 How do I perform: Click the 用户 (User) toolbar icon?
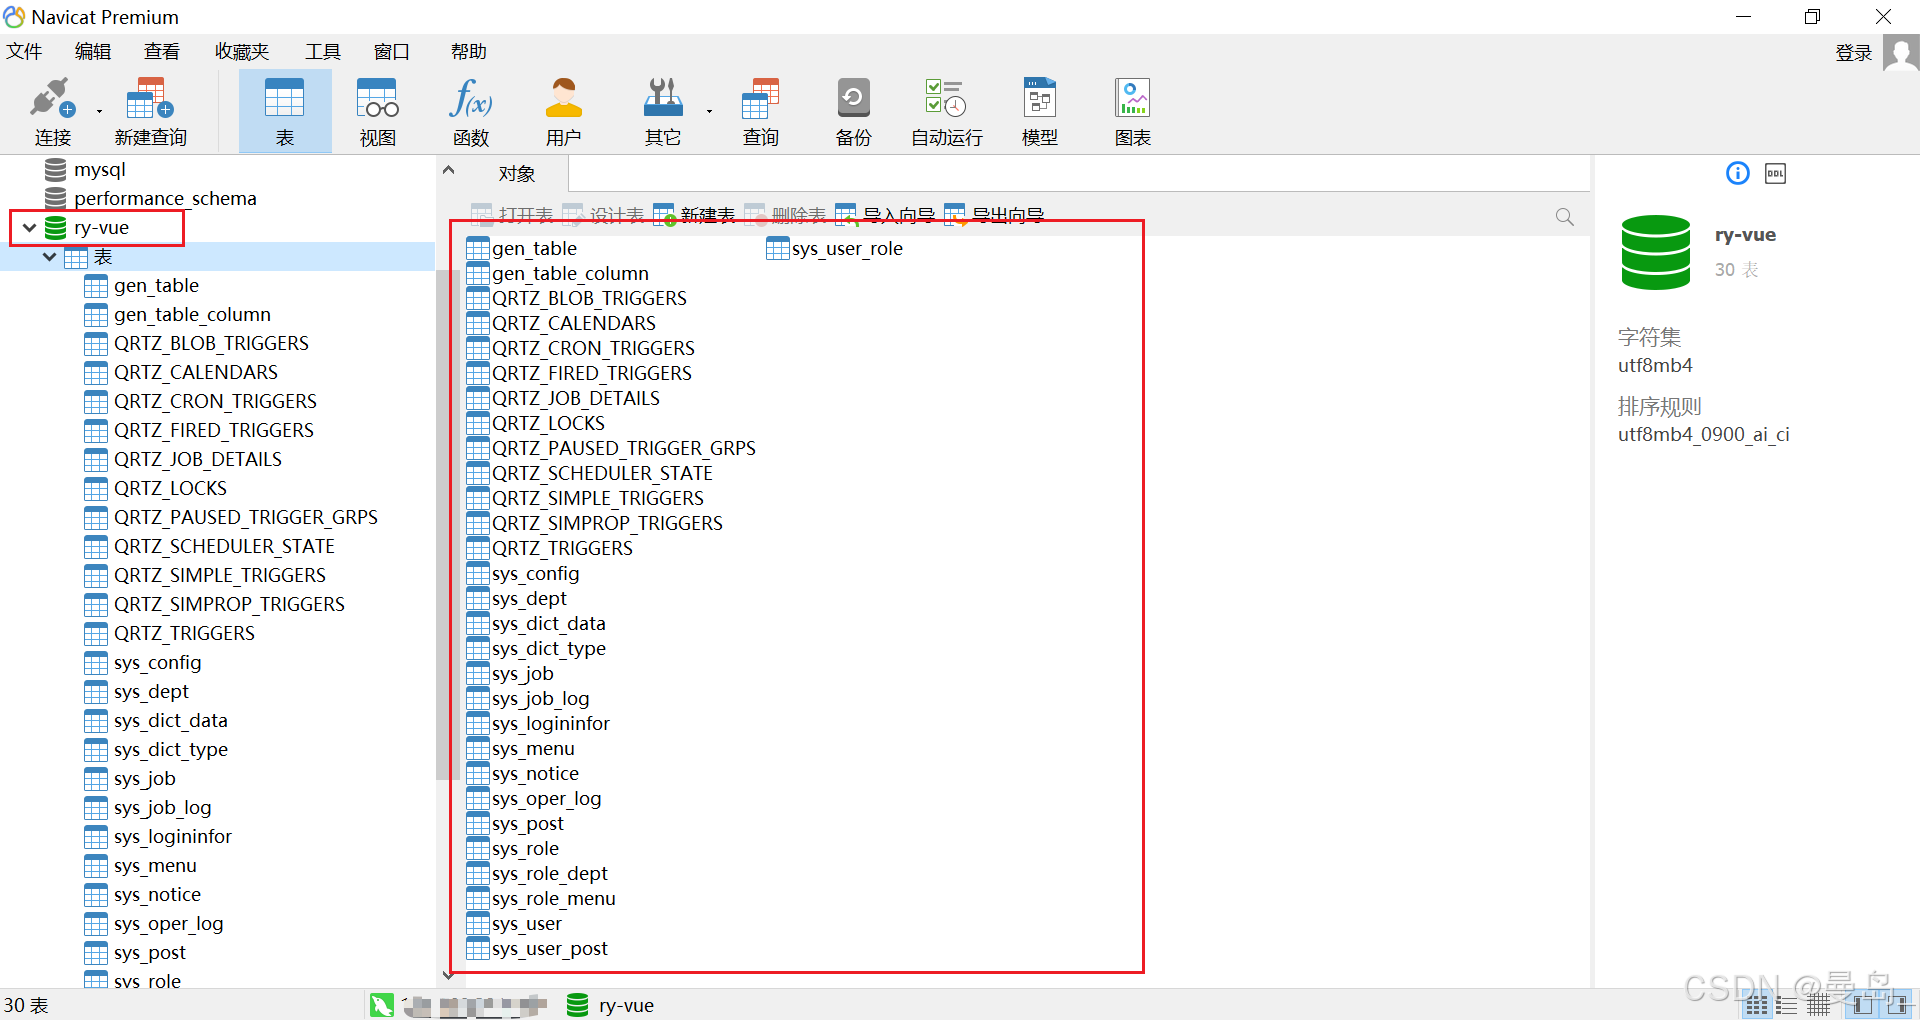(563, 111)
